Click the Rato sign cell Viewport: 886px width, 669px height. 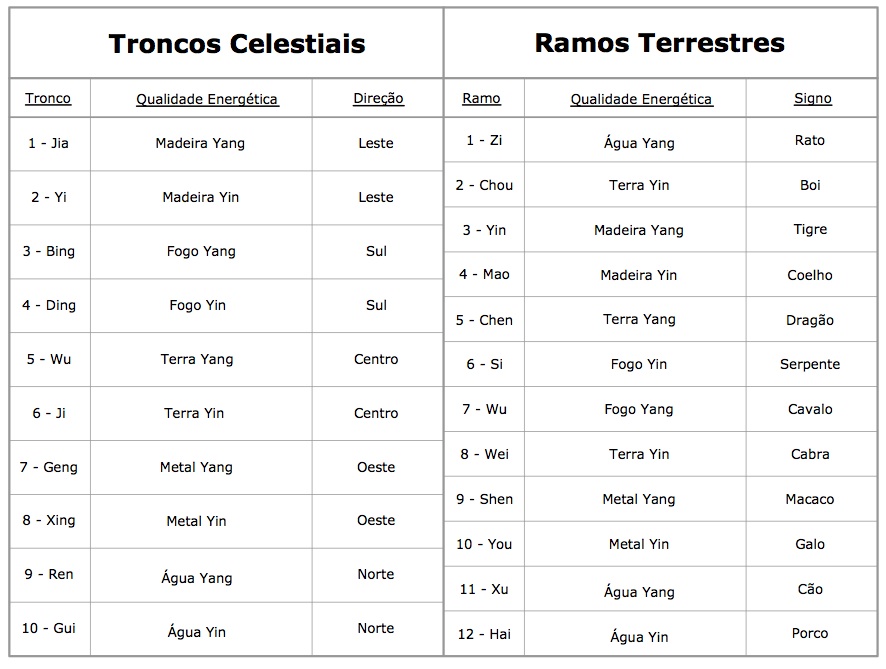pyautogui.click(x=809, y=140)
